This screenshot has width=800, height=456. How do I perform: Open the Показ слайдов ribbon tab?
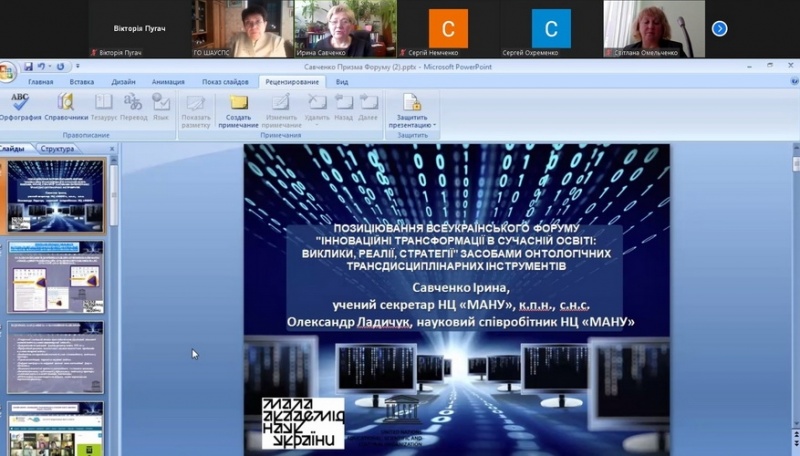pyautogui.click(x=225, y=82)
